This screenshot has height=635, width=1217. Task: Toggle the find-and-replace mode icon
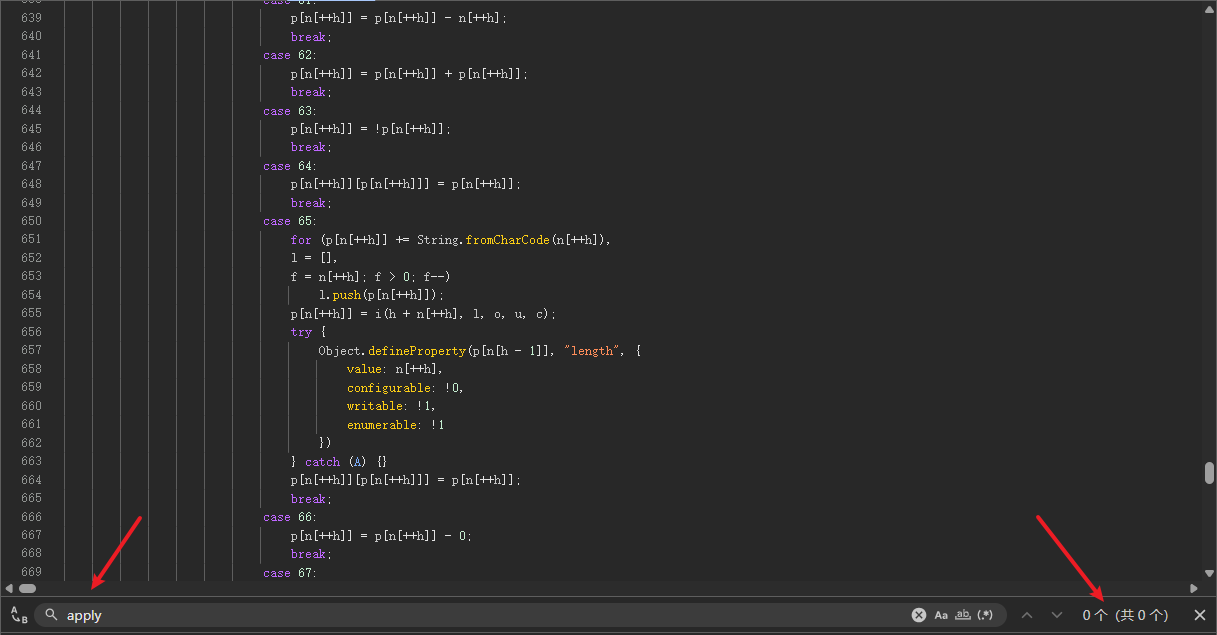click(18, 615)
